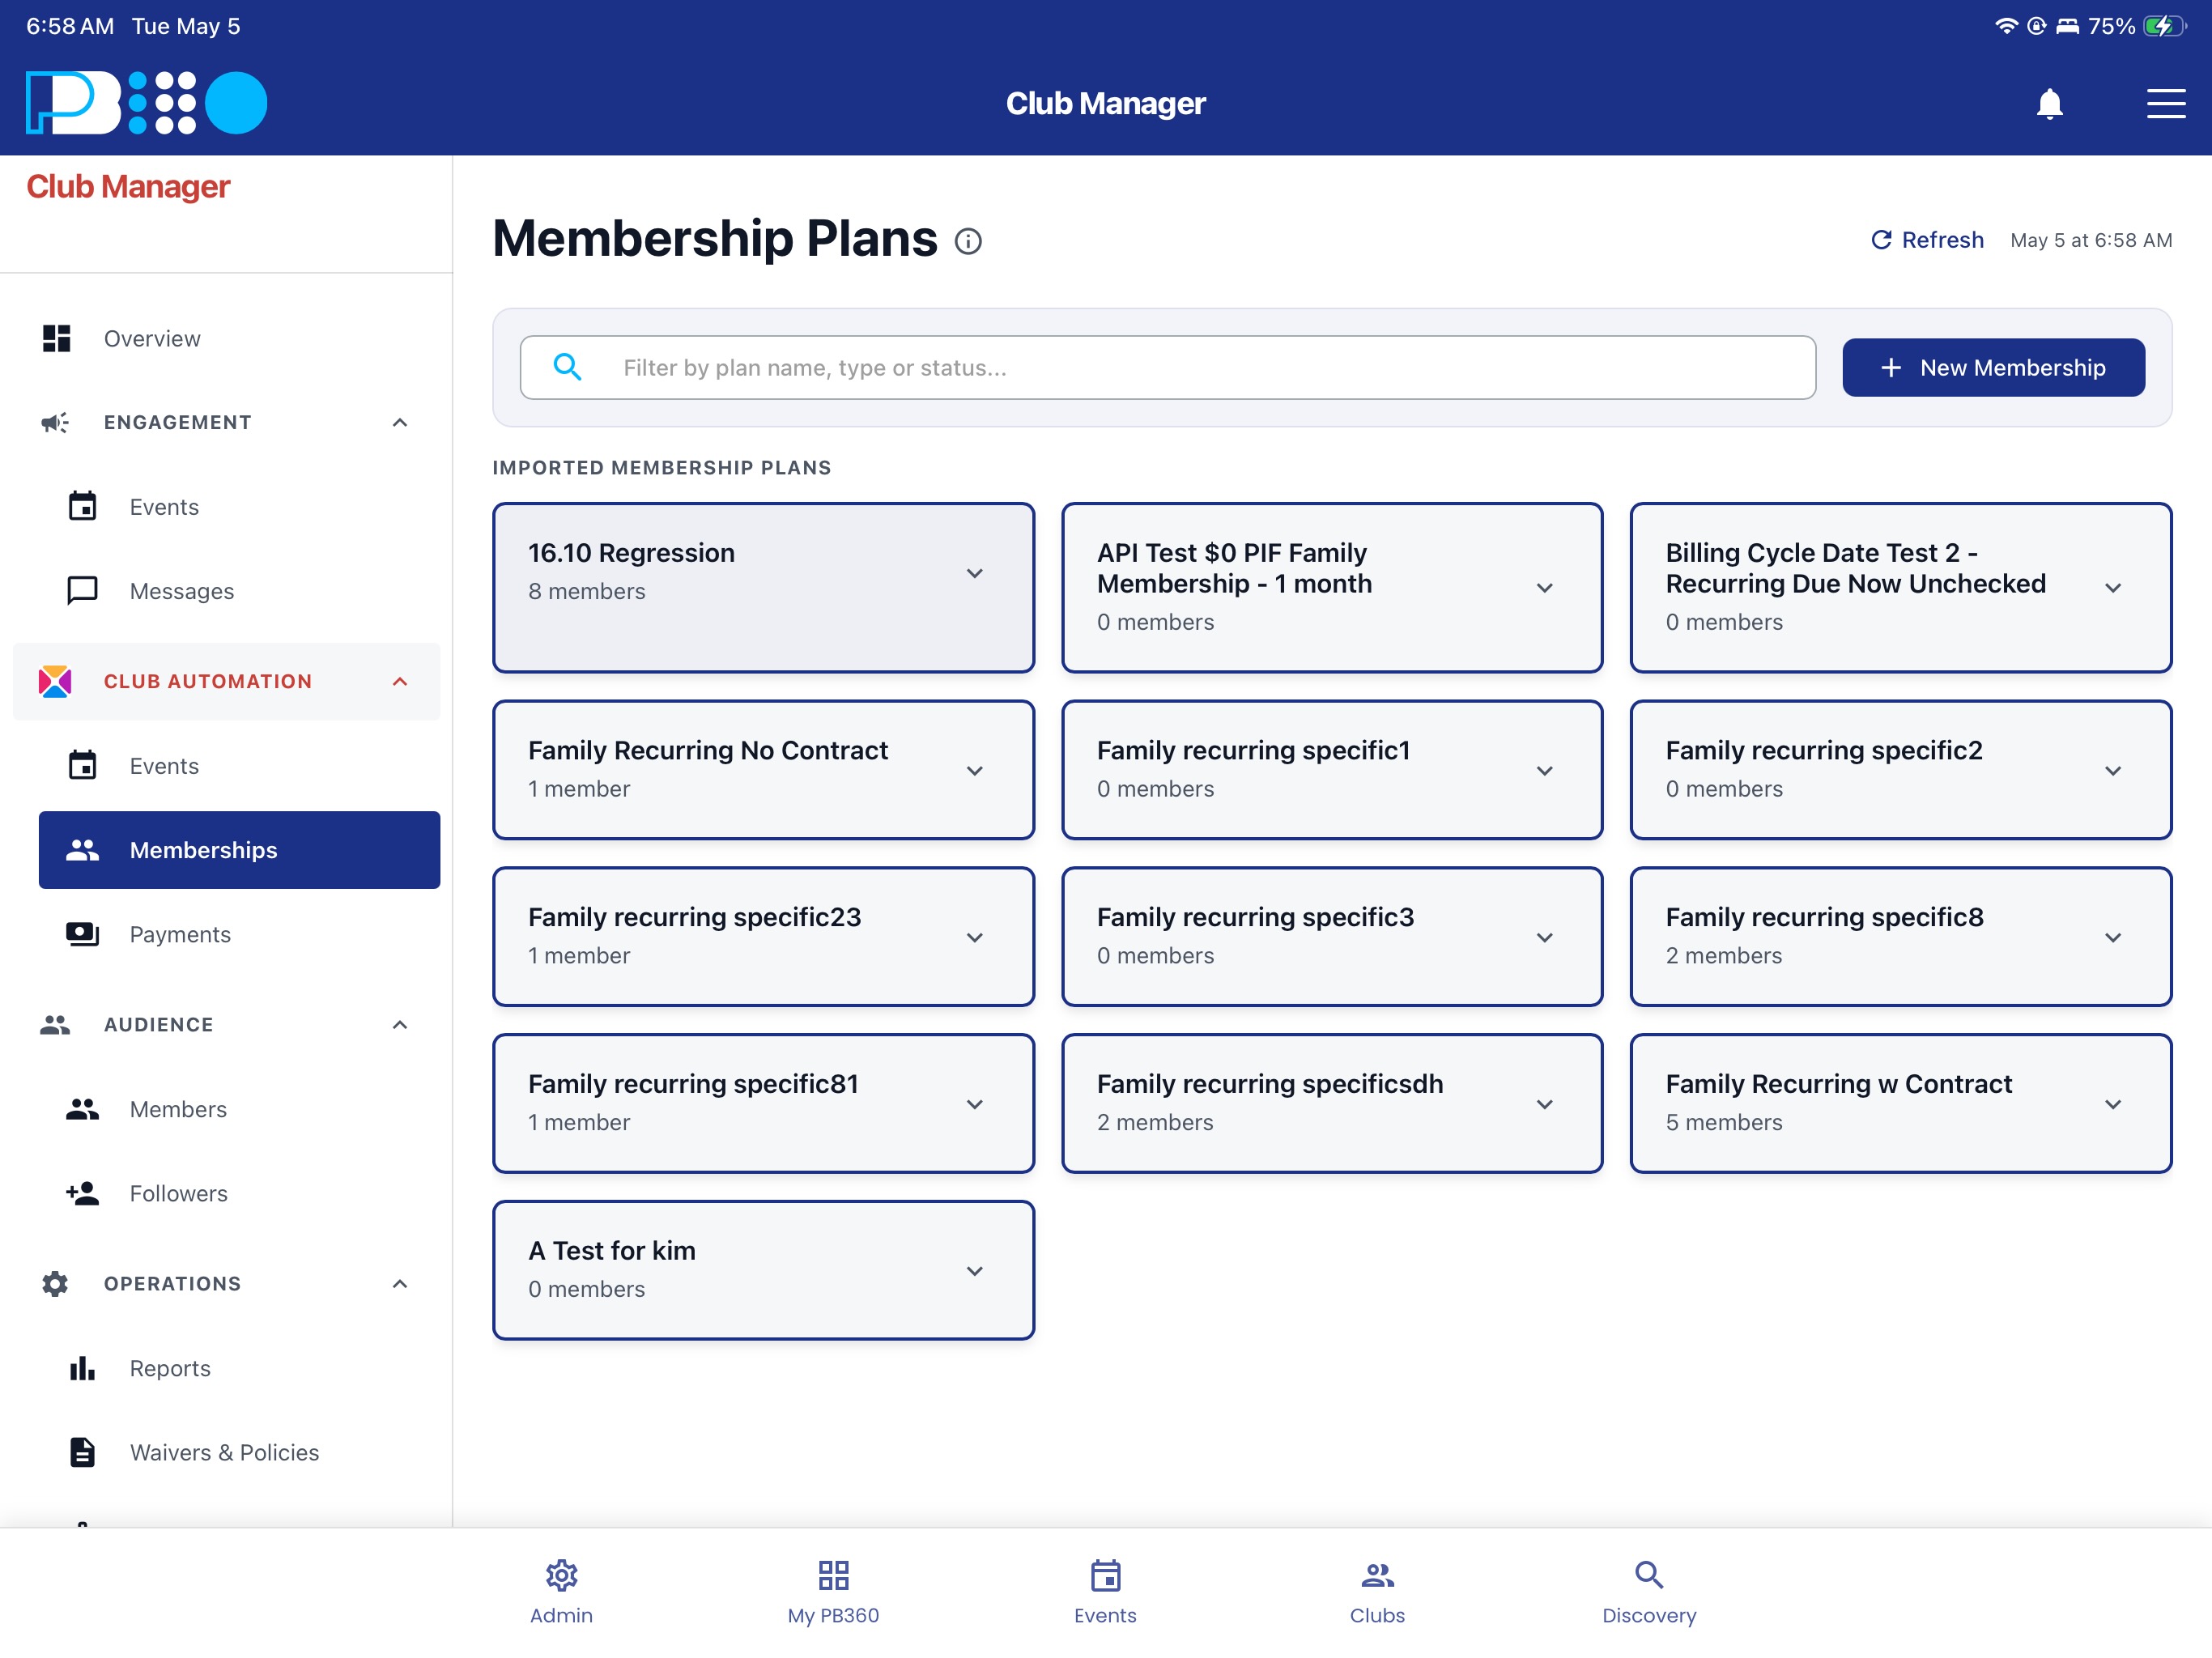
Task: Expand Family Recurring w Contract chevron
Action: point(2113,1105)
